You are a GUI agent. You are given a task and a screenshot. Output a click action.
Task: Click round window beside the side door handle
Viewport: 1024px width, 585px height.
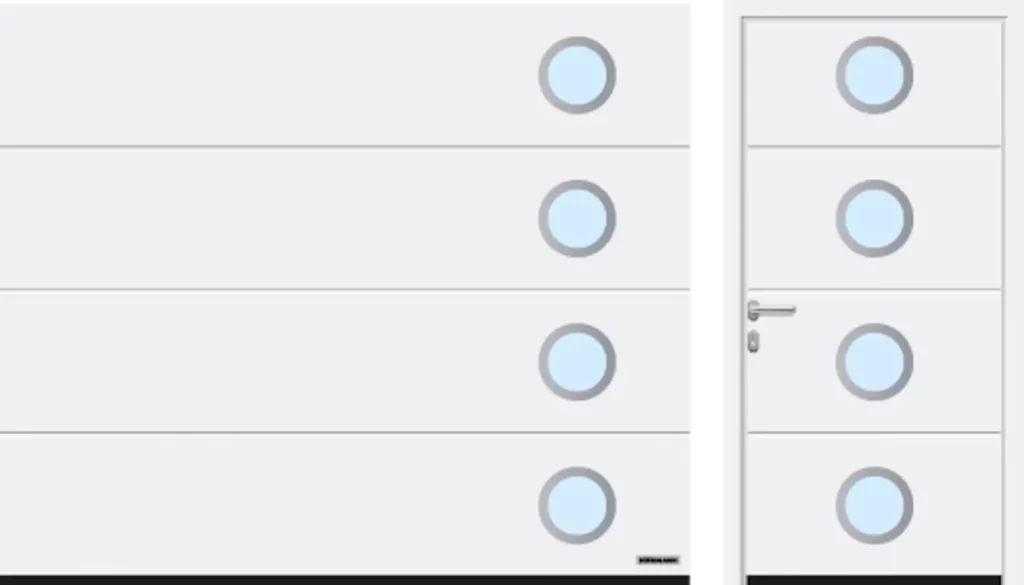tap(874, 362)
